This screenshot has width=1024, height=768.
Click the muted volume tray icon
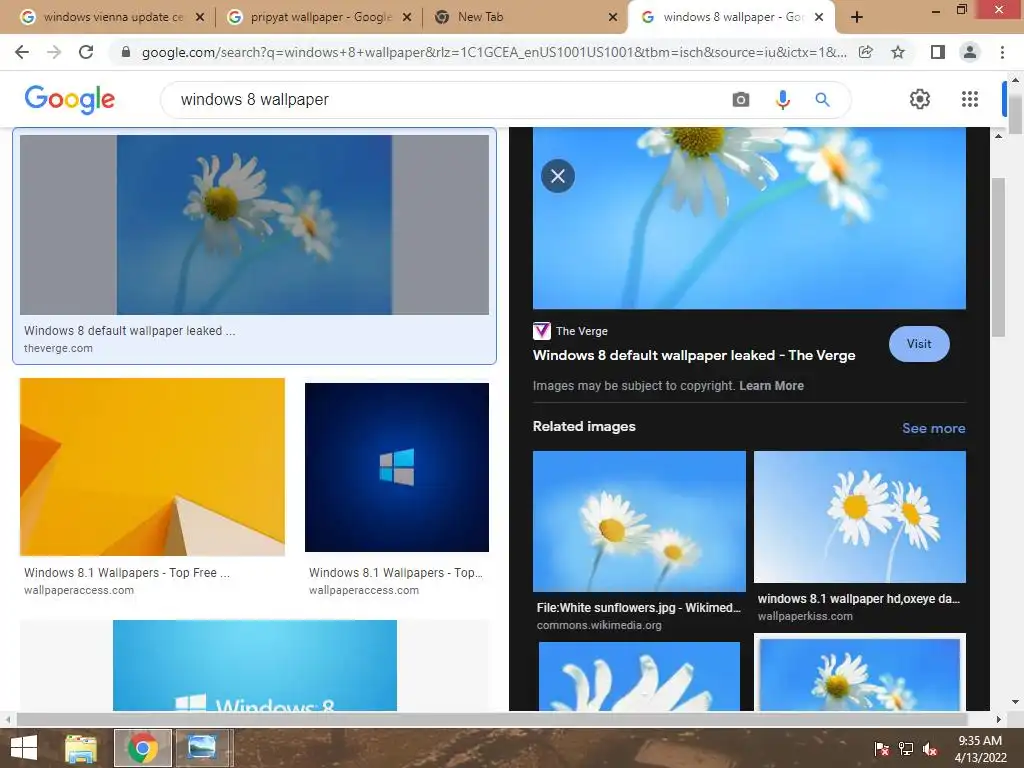click(x=930, y=749)
